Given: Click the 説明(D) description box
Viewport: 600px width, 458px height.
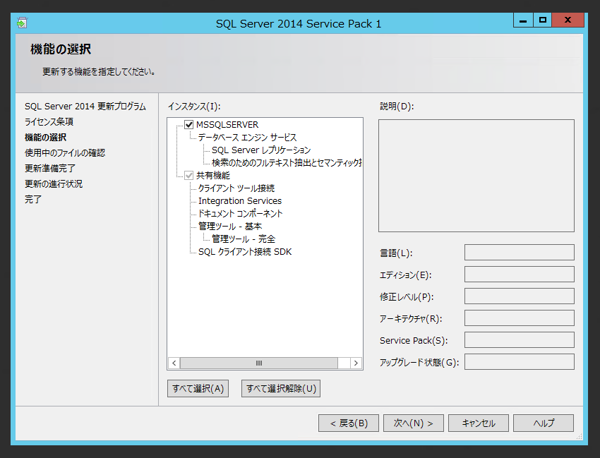Looking at the screenshot, I should click(x=476, y=176).
